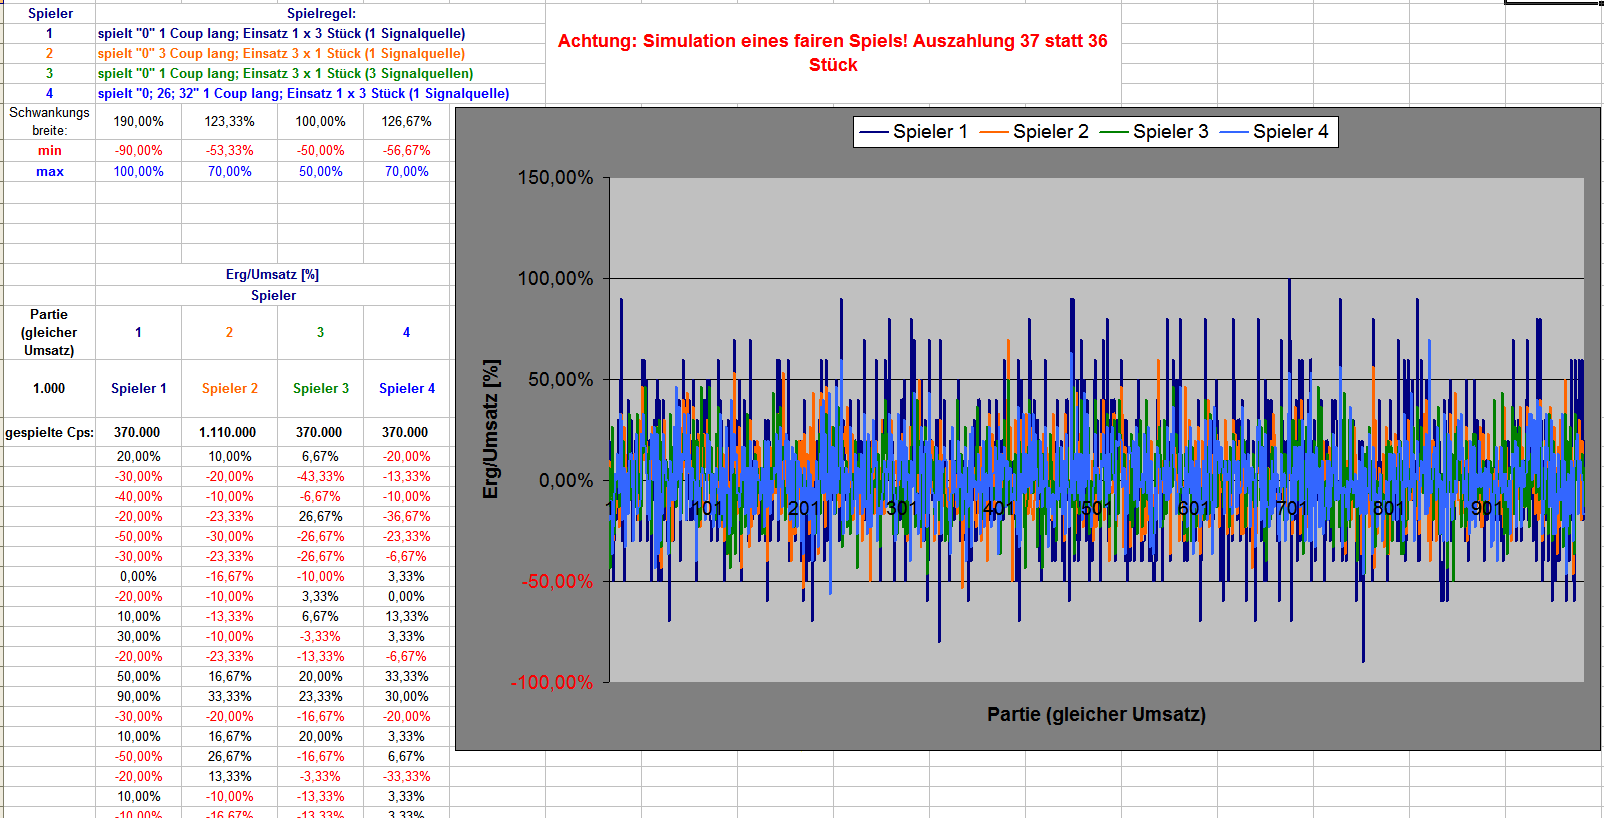Click the Spieler 4 legend entry in chart
1604x818 pixels.
coord(1274,131)
